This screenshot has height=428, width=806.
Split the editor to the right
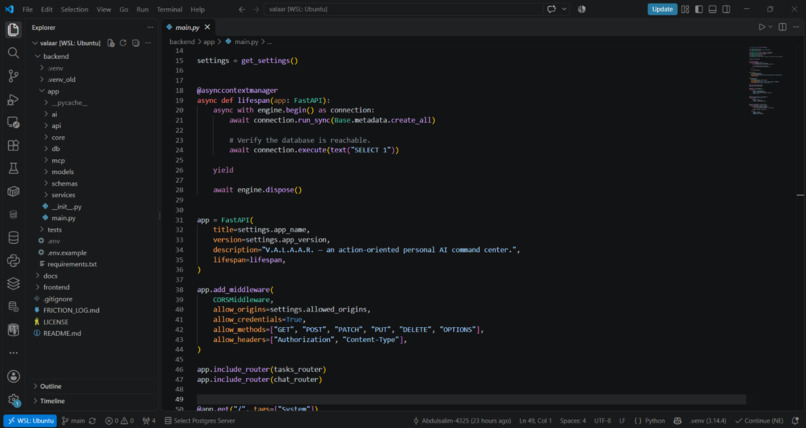(x=782, y=27)
